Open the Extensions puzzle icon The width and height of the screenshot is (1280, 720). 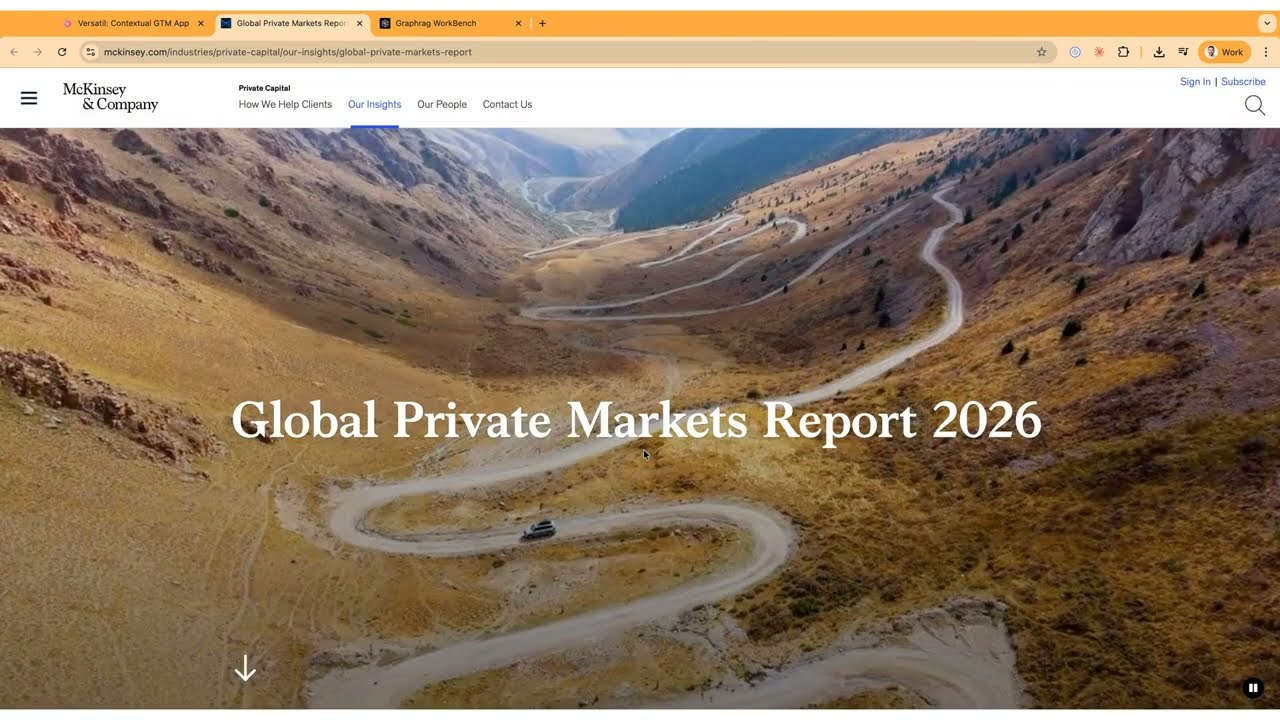pos(1123,52)
